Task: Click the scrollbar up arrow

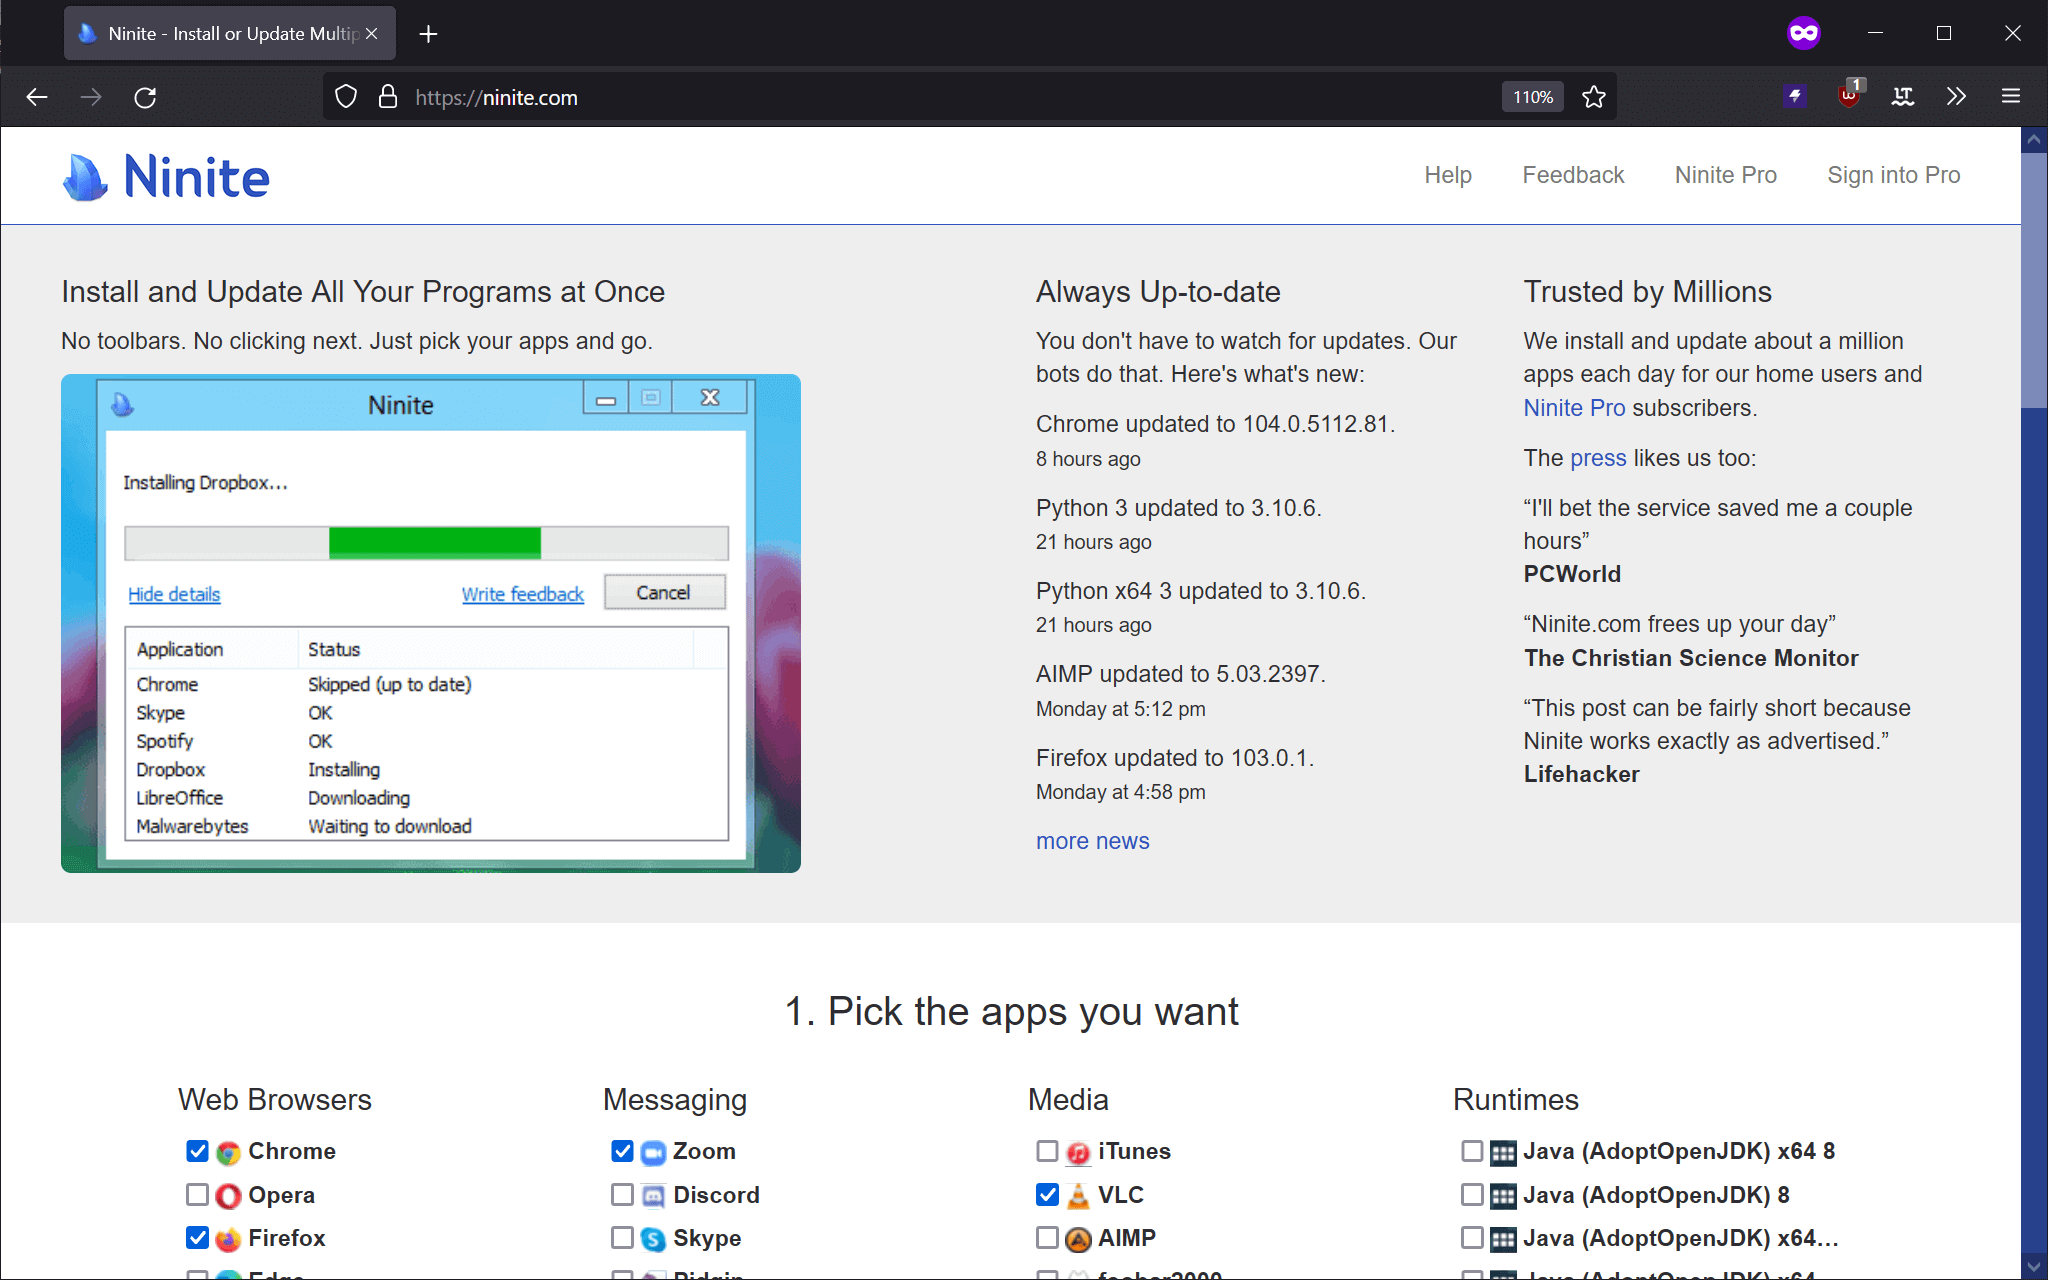Action: tap(2034, 140)
